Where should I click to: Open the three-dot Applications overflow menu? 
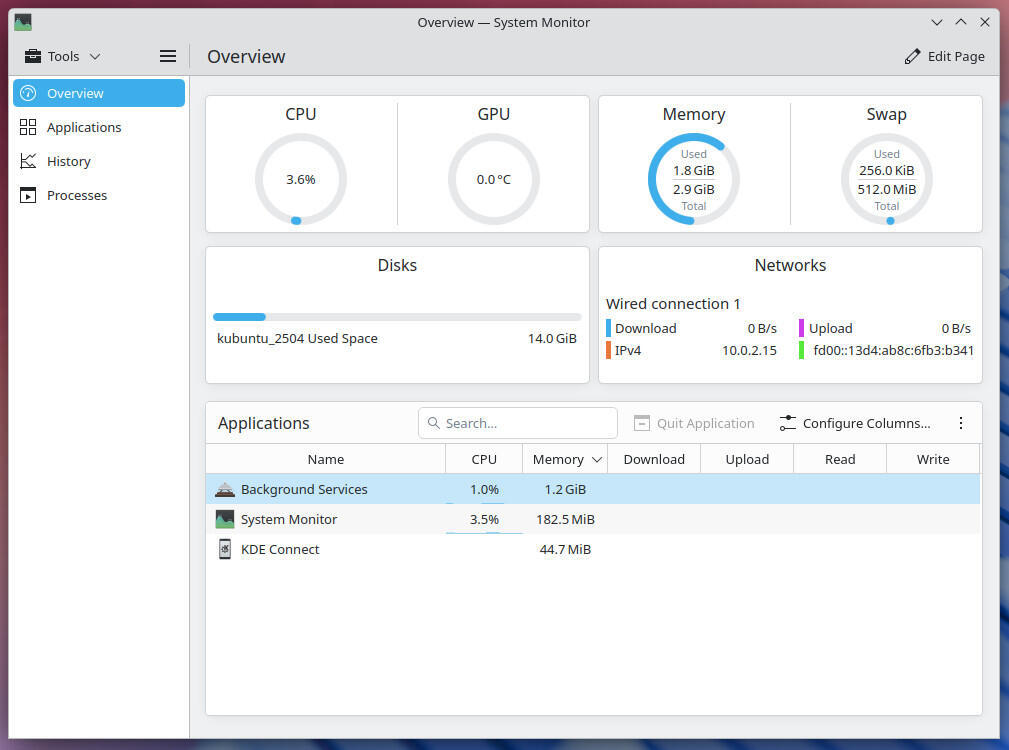tap(960, 423)
